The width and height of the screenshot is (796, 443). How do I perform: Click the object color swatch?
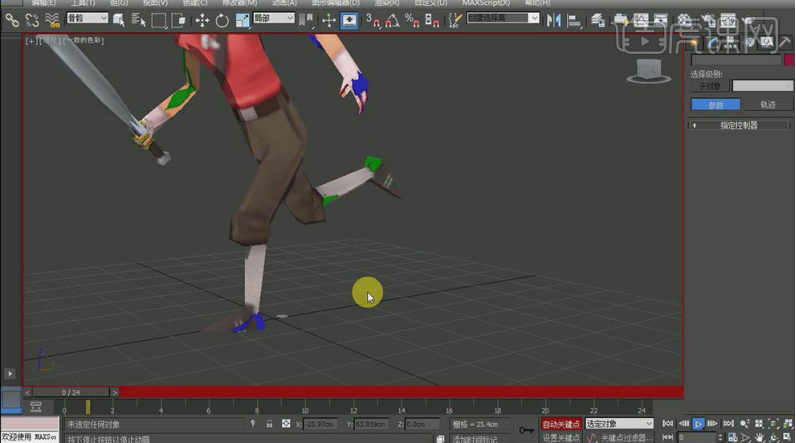click(789, 60)
